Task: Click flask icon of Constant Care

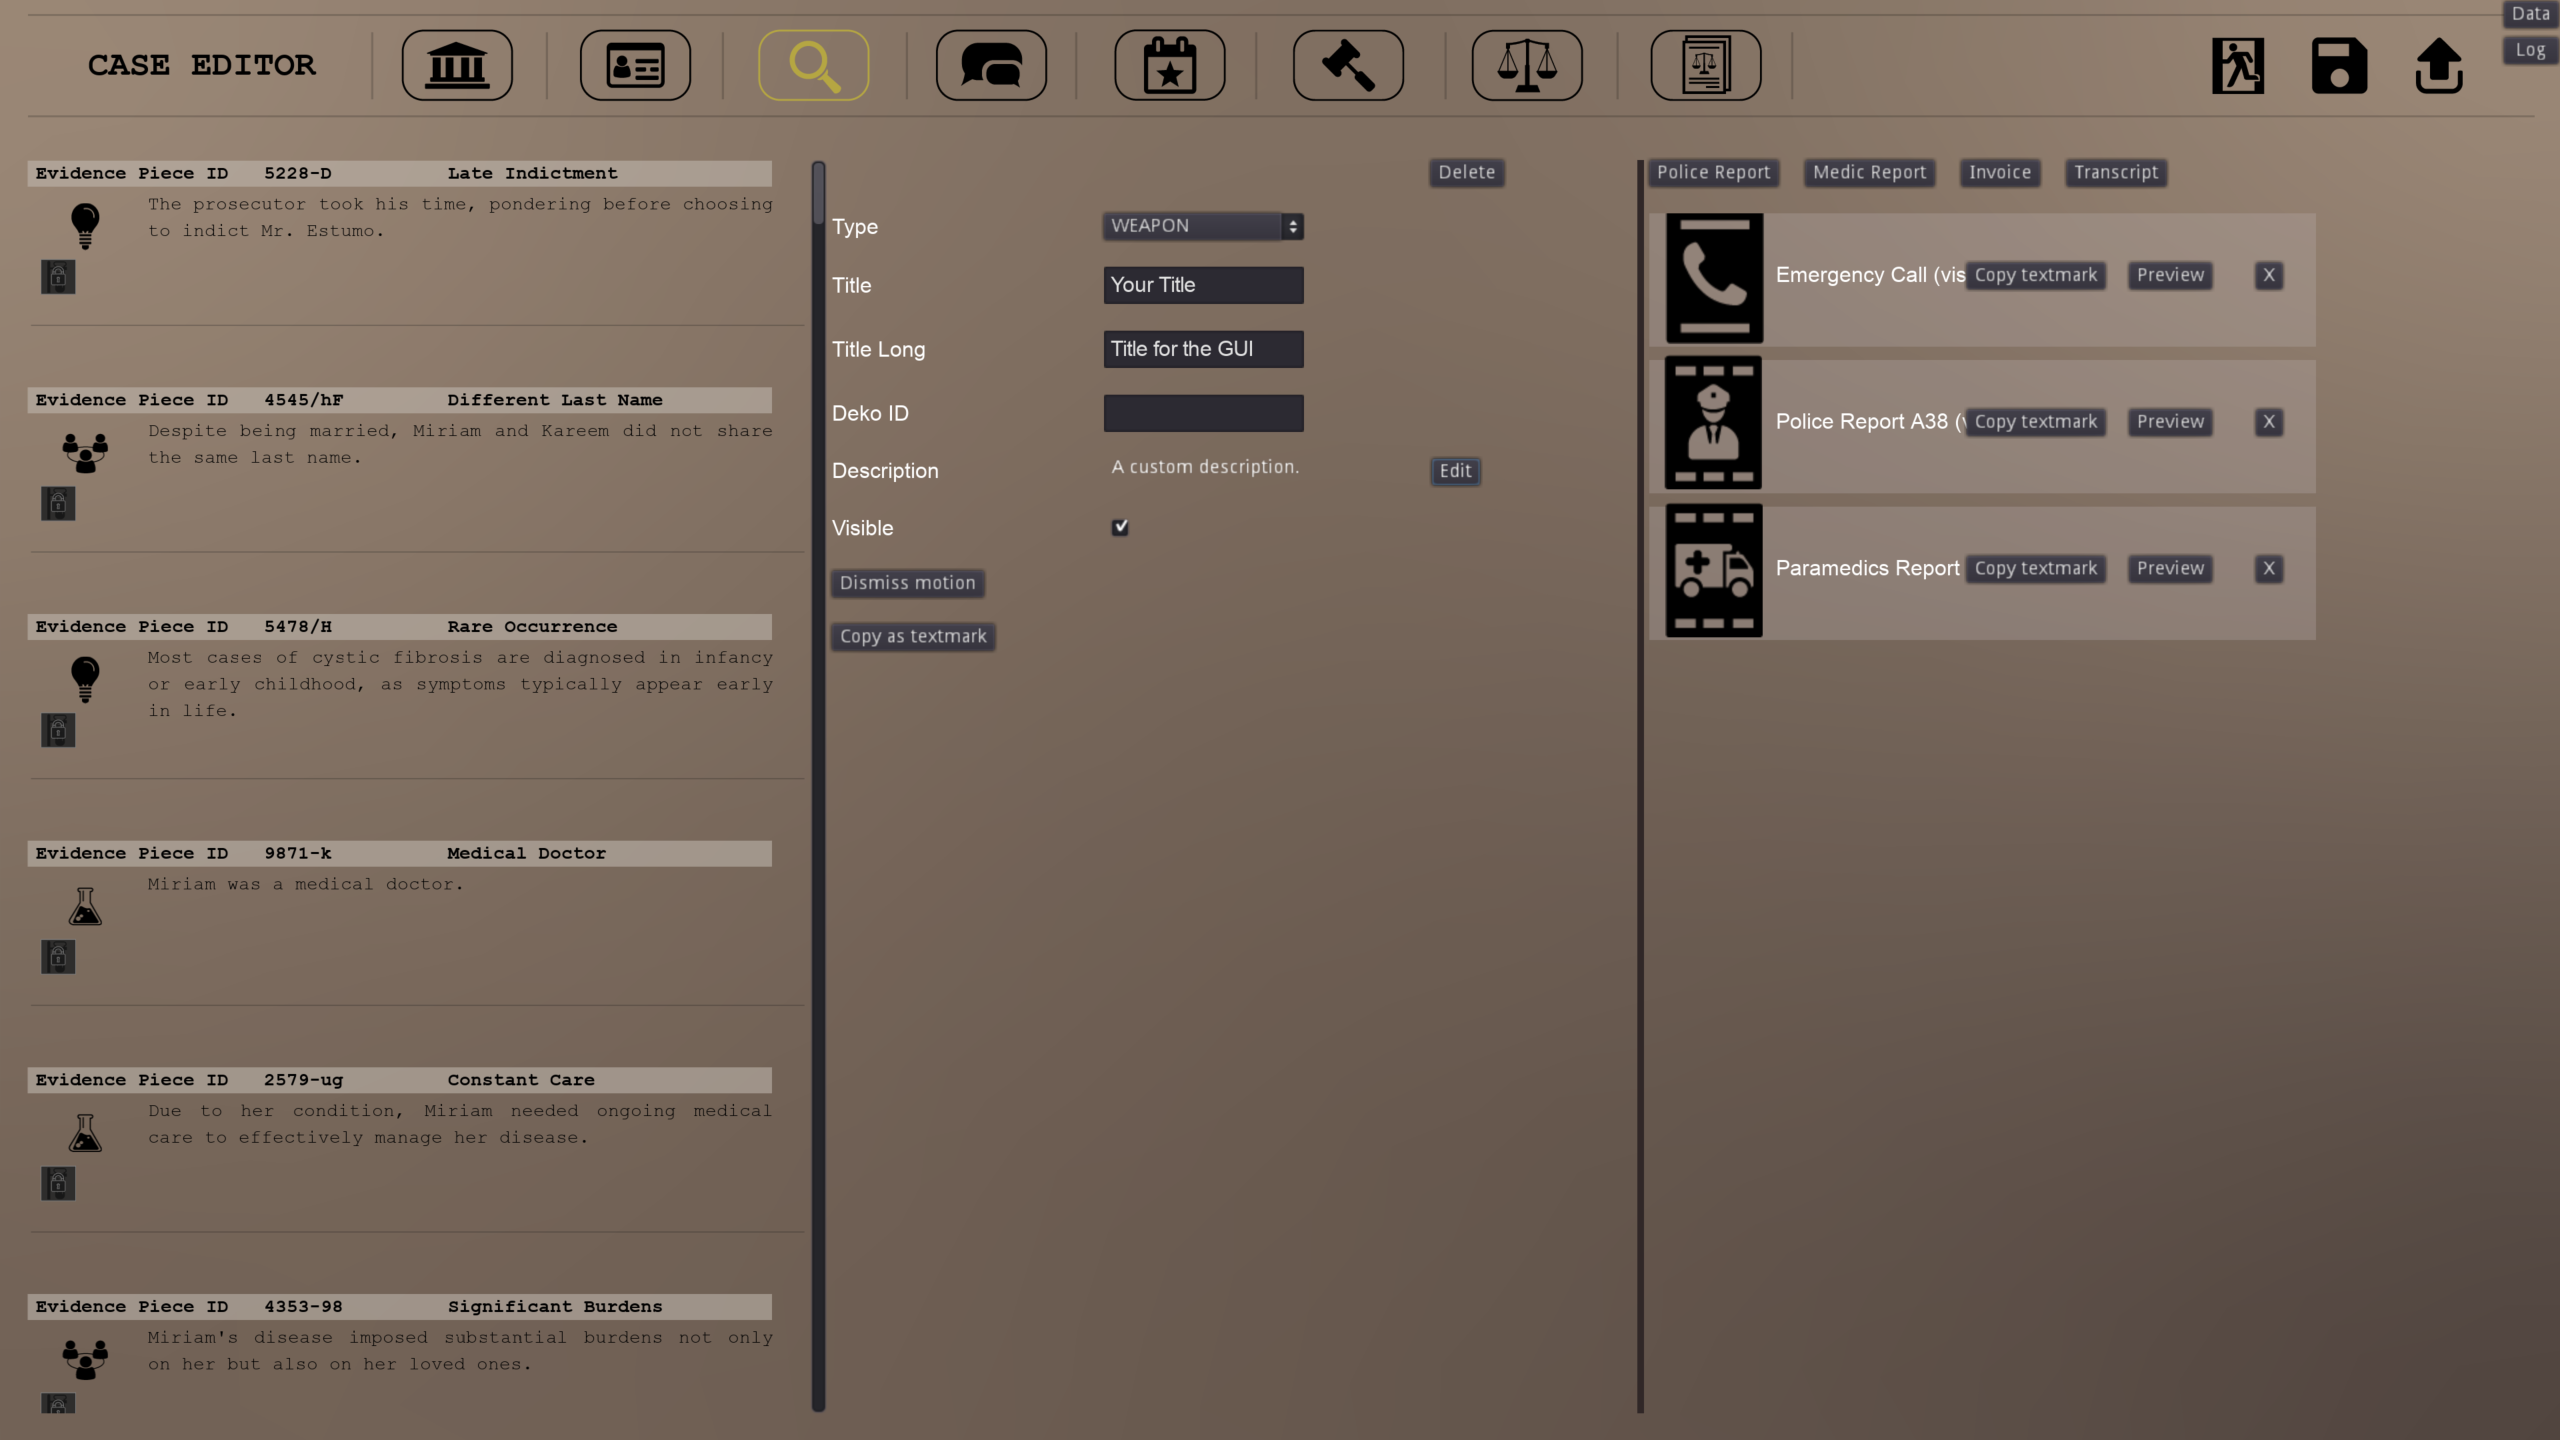Action: 85,1133
